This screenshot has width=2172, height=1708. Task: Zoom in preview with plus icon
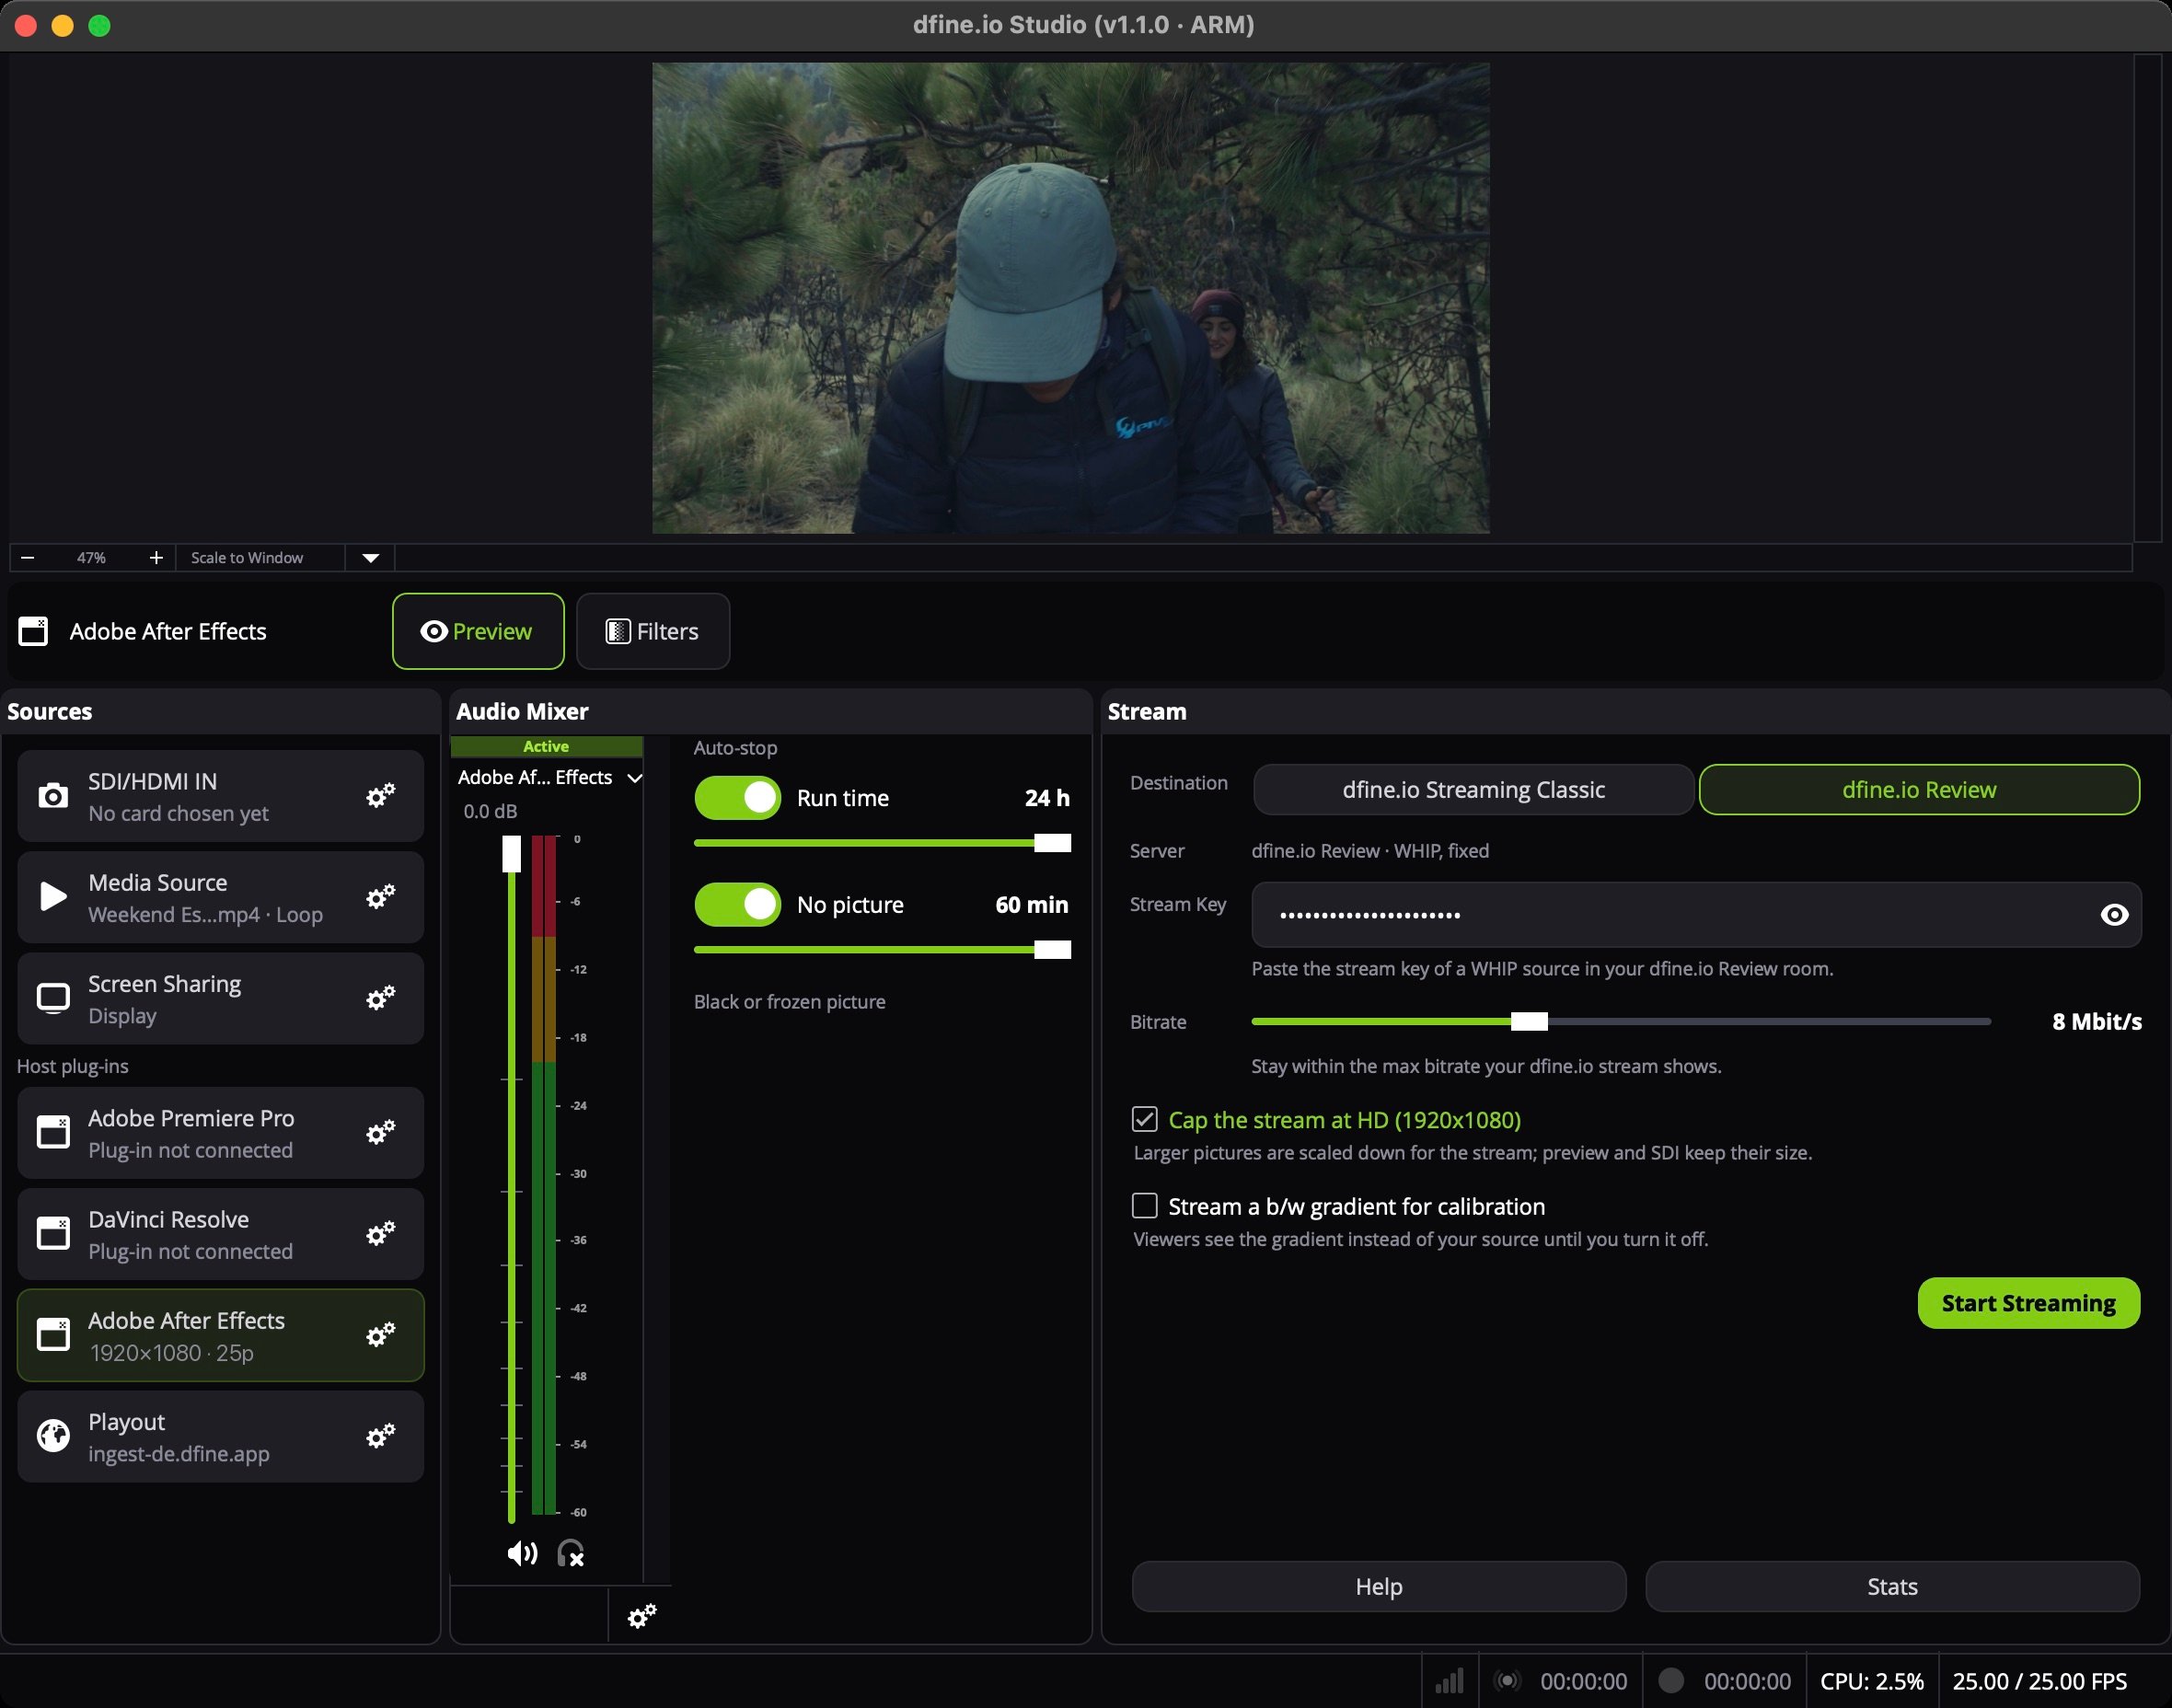point(156,558)
